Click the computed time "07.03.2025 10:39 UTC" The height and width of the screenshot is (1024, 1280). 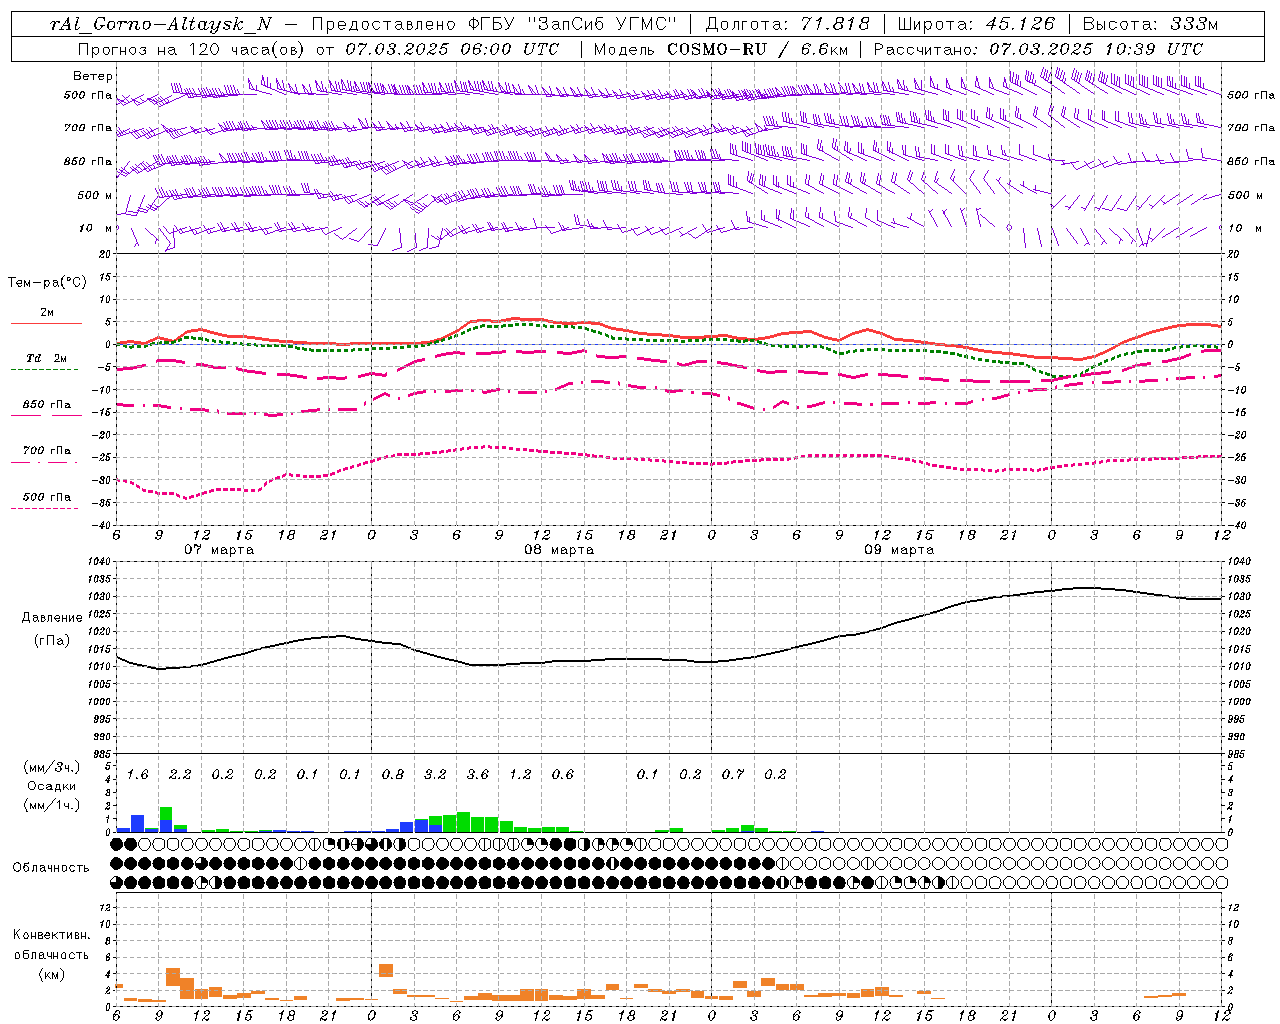click(1096, 48)
